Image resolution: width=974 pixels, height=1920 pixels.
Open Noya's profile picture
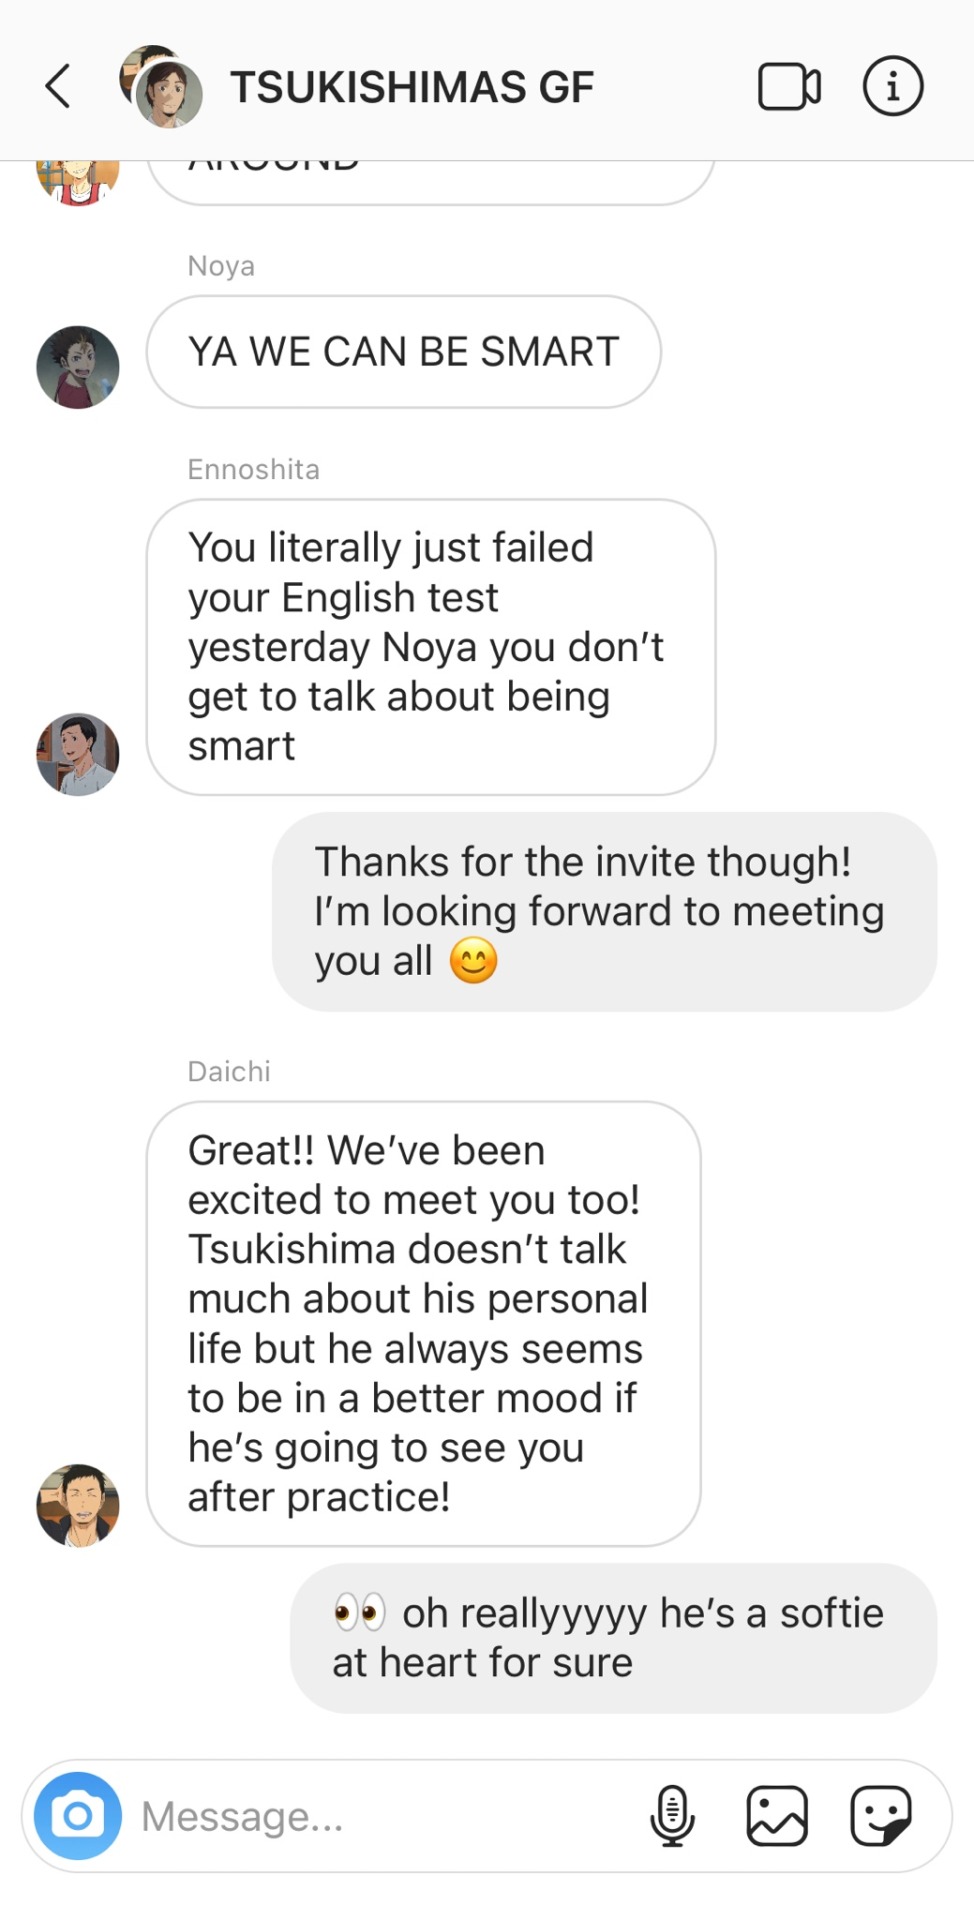point(78,367)
